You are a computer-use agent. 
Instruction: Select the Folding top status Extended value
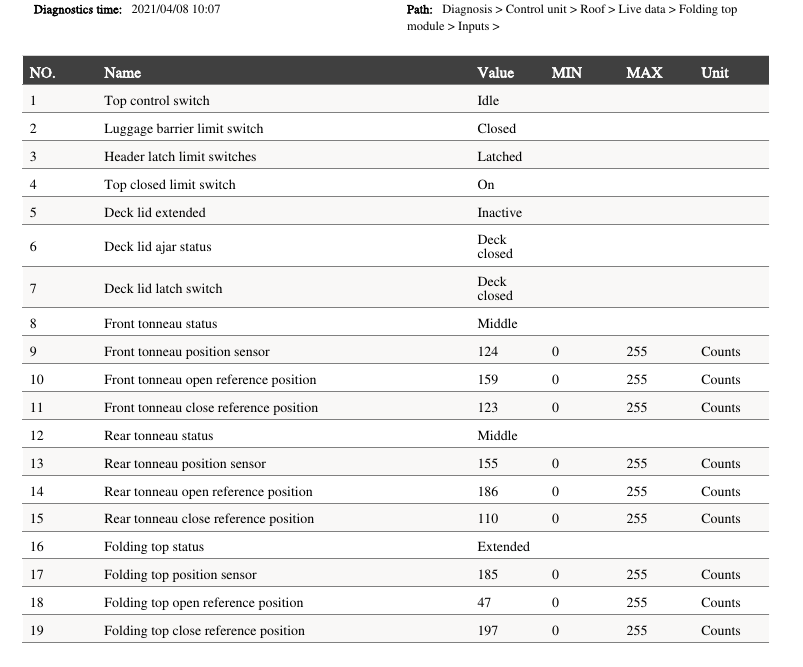coord(503,547)
